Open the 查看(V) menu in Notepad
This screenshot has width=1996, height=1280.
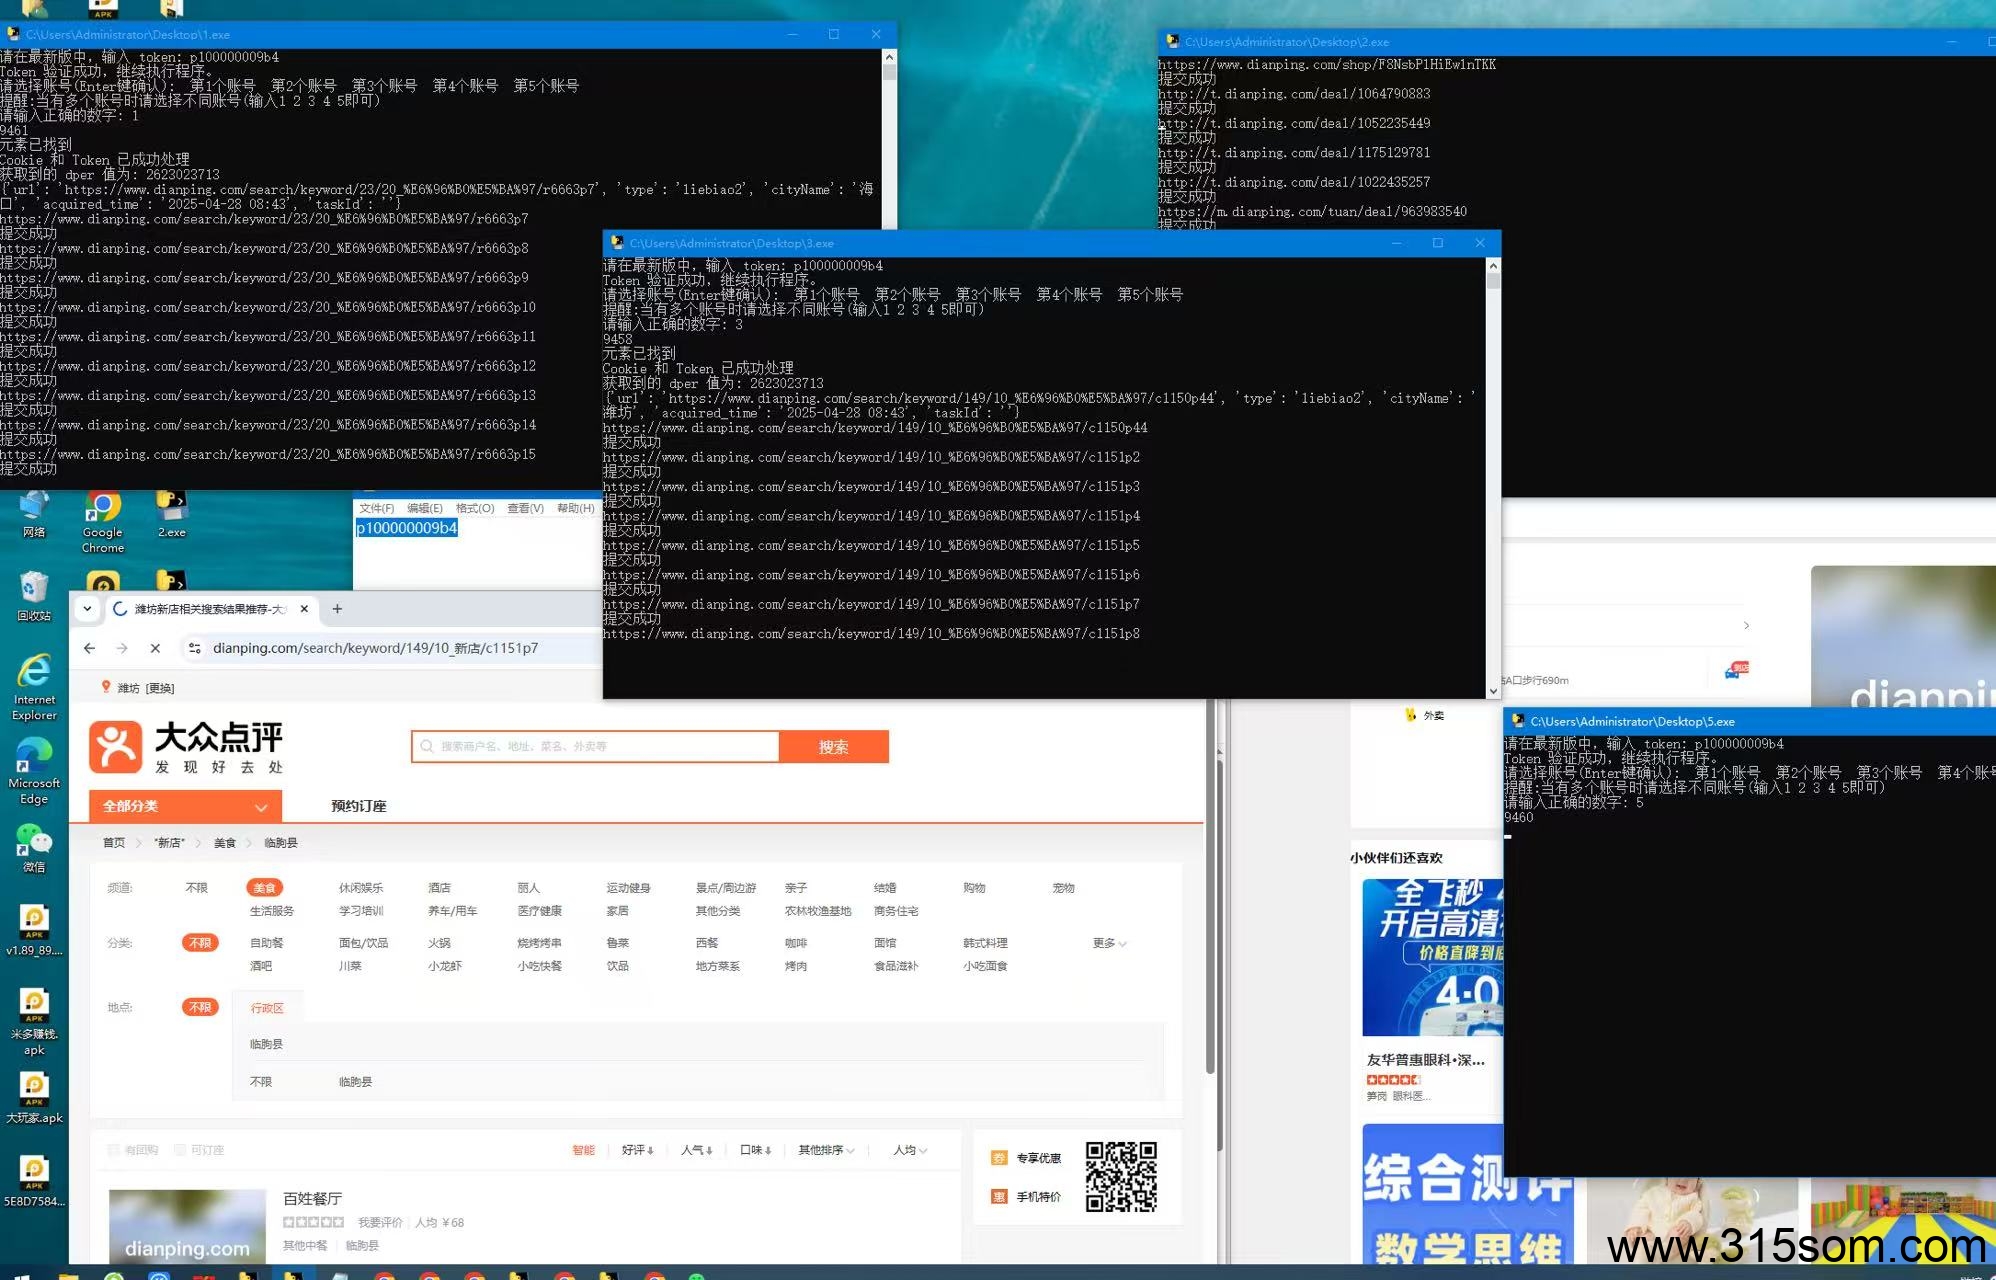[x=525, y=508]
